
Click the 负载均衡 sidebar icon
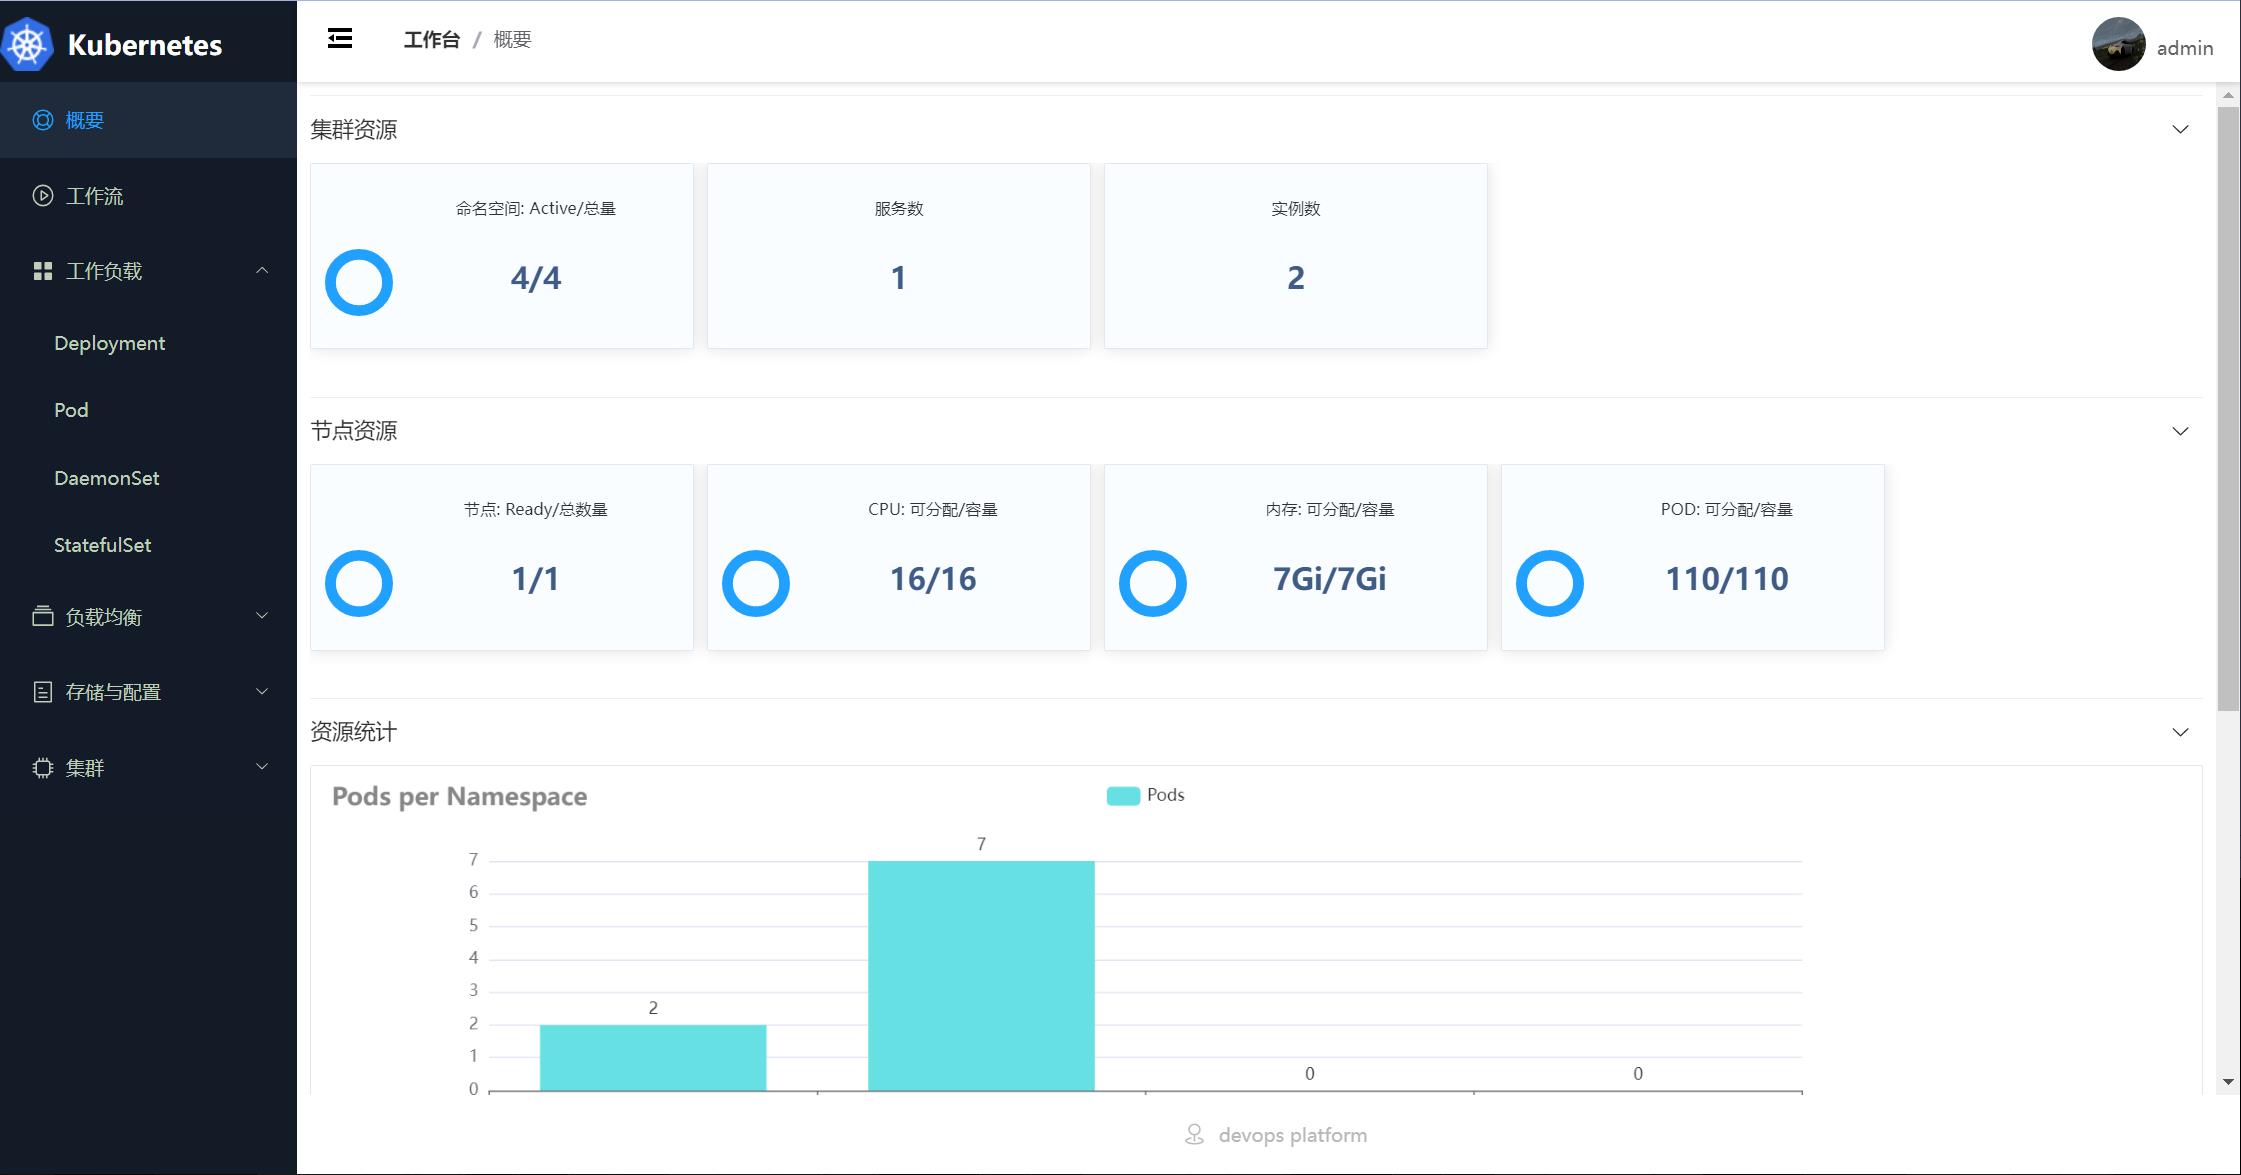(x=43, y=616)
